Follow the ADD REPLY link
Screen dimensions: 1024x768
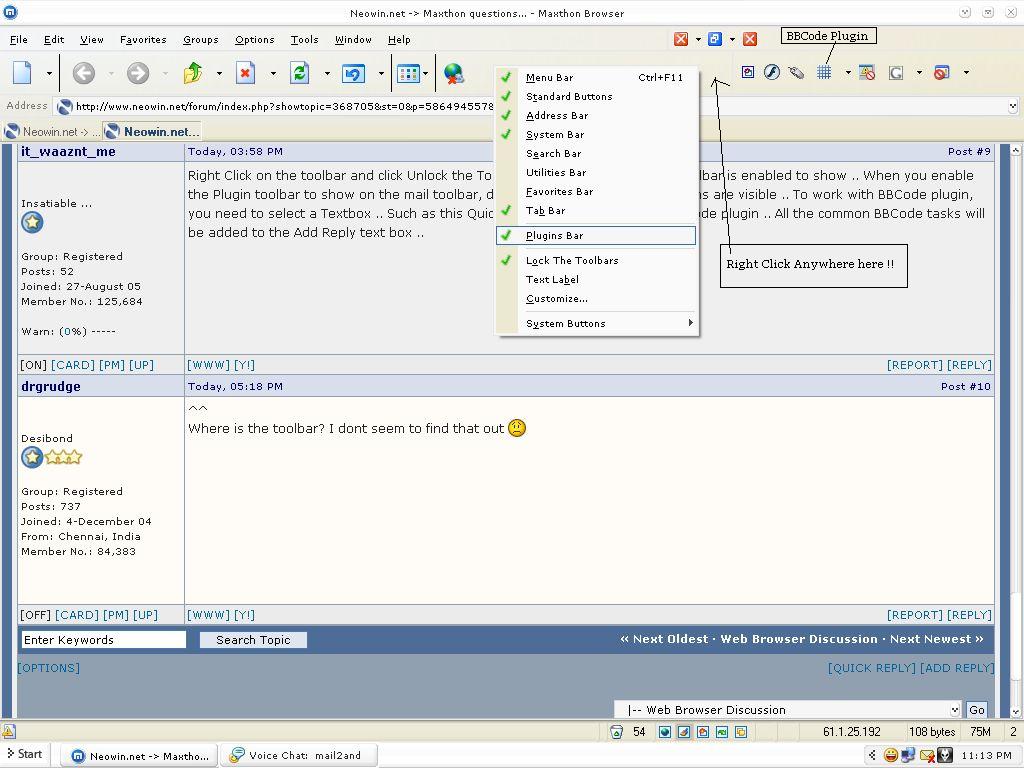957,668
